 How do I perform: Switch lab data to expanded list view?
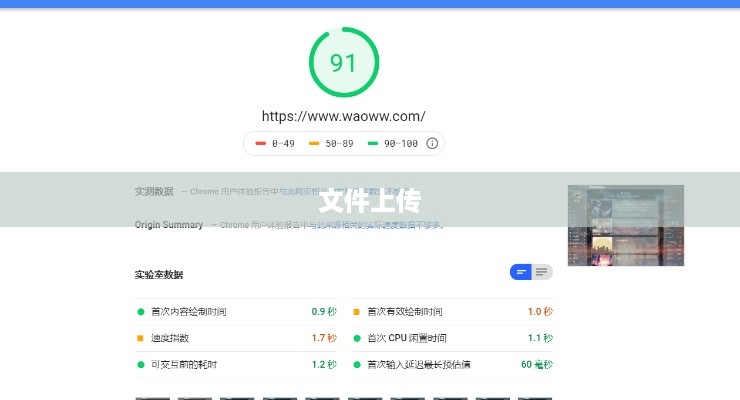[542, 272]
